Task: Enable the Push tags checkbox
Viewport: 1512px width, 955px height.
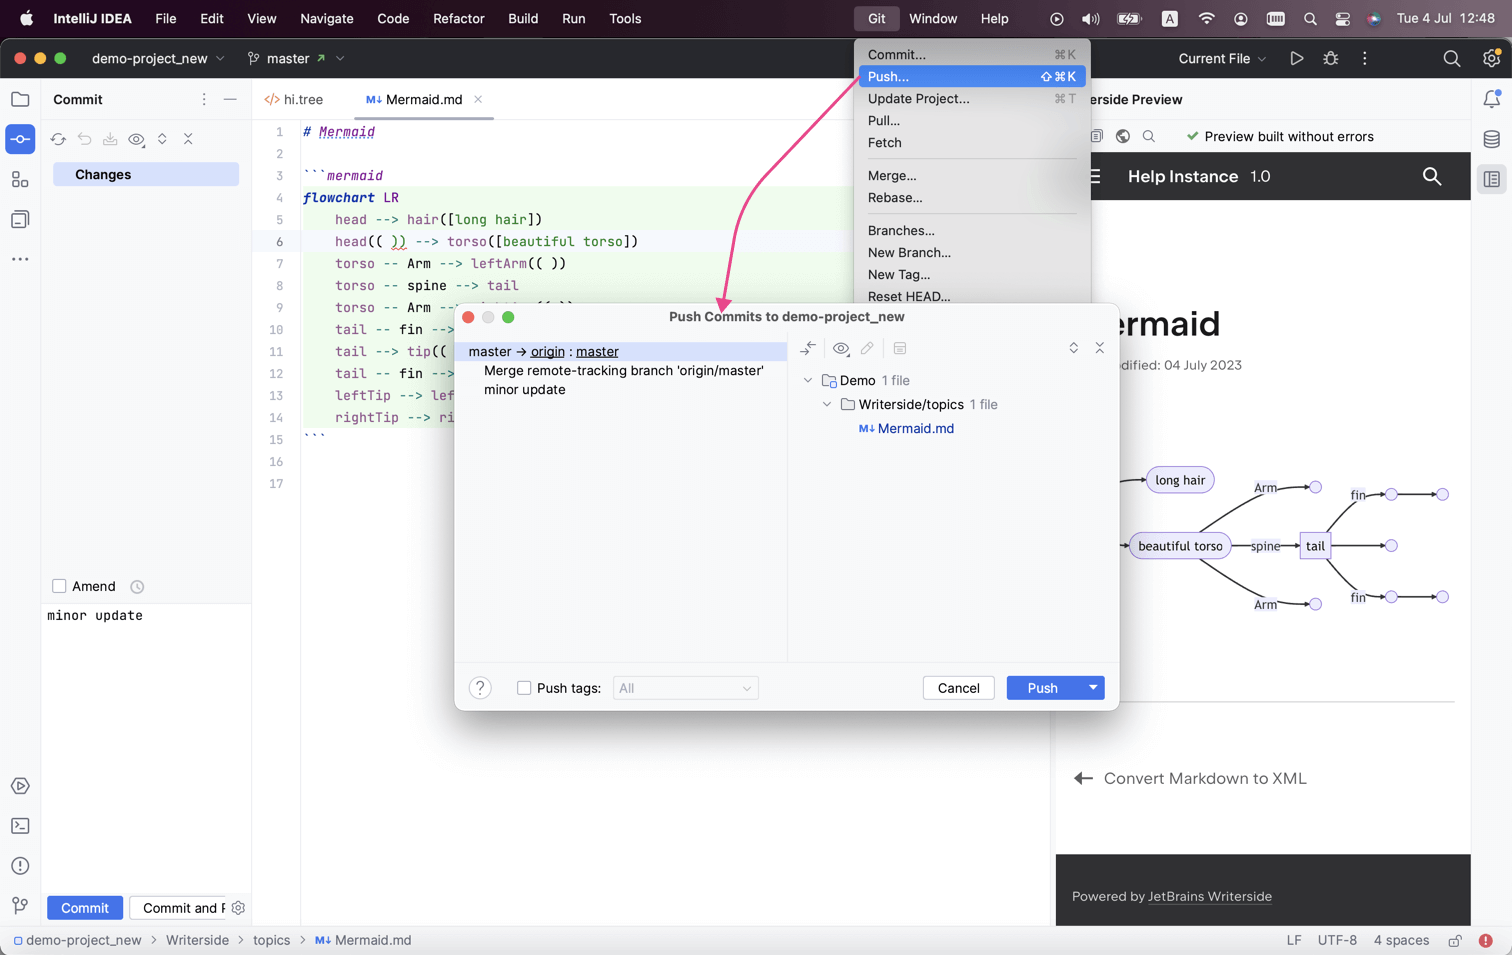Action: point(524,688)
